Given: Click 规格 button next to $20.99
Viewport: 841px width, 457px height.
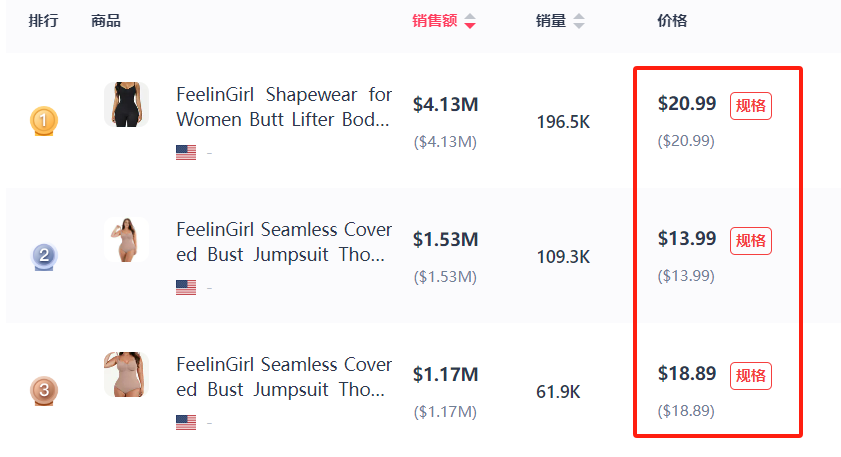Looking at the screenshot, I should [751, 105].
